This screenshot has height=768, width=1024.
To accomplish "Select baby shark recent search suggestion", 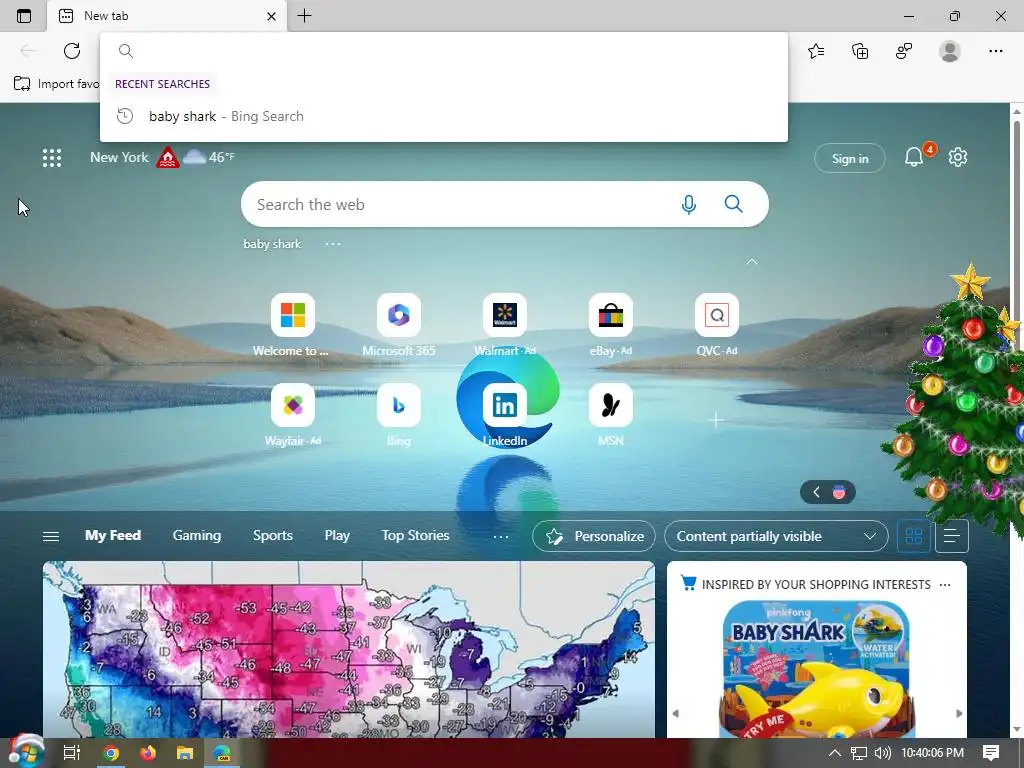I will [443, 116].
